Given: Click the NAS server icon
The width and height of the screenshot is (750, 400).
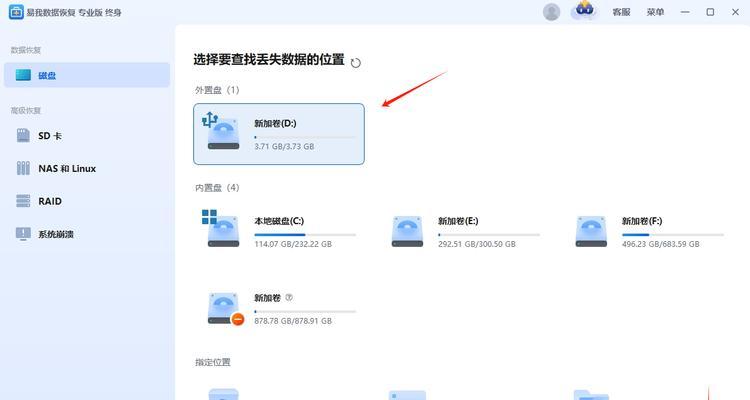Looking at the screenshot, I should [23, 168].
